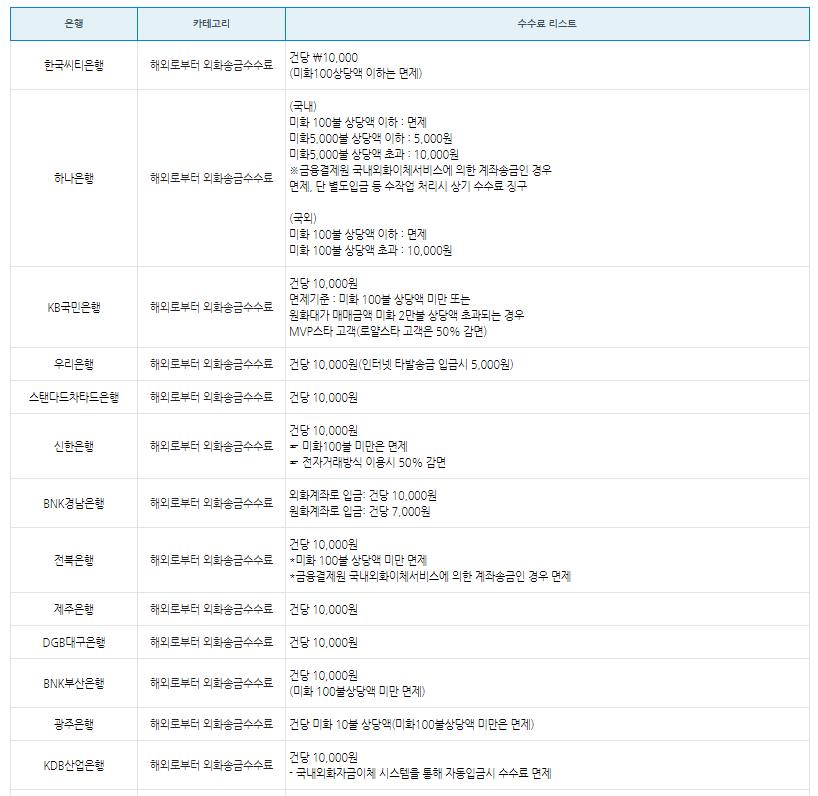Click 원화대가 매매금액 미화 2만불 line
This screenshot has height=796, width=818.
[x=407, y=315]
